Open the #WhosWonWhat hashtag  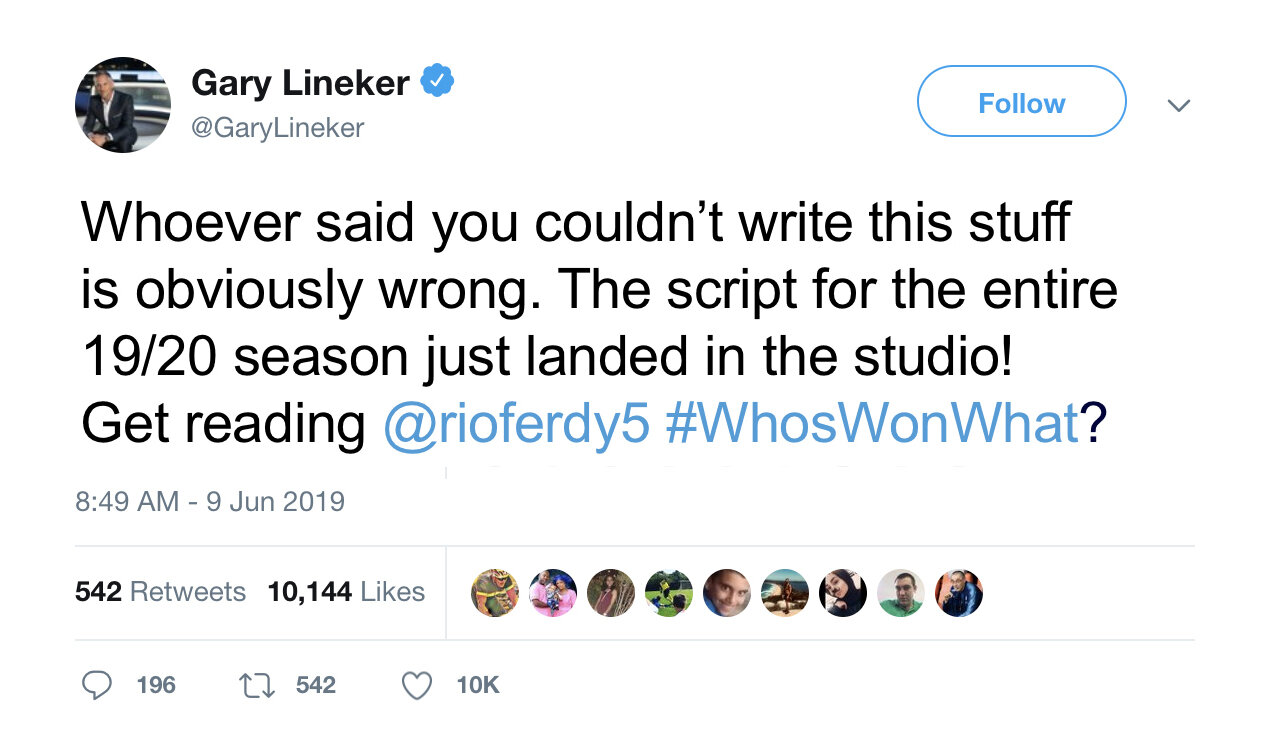(x=870, y=424)
